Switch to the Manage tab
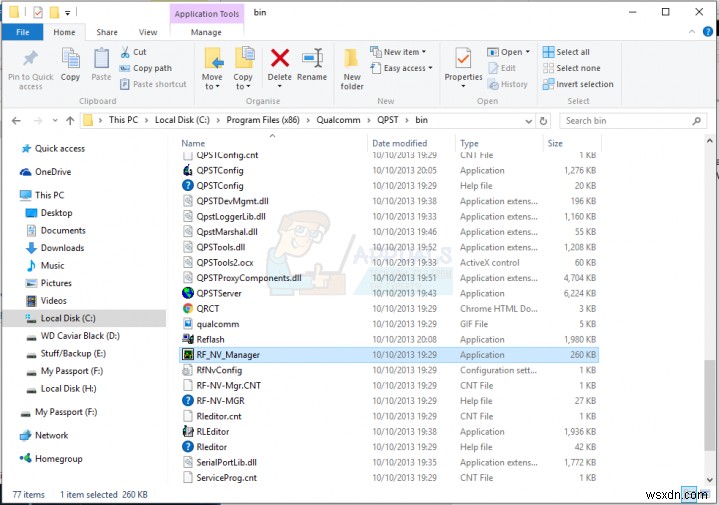 click(x=206, y=32)
